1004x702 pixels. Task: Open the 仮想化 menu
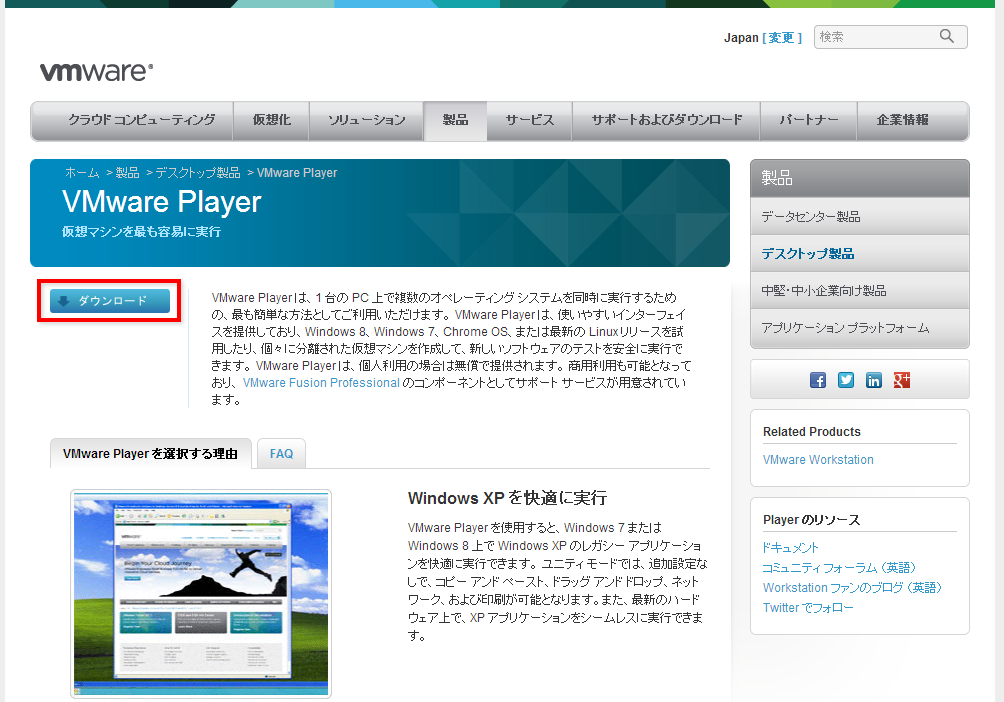(x=271, y=120)
